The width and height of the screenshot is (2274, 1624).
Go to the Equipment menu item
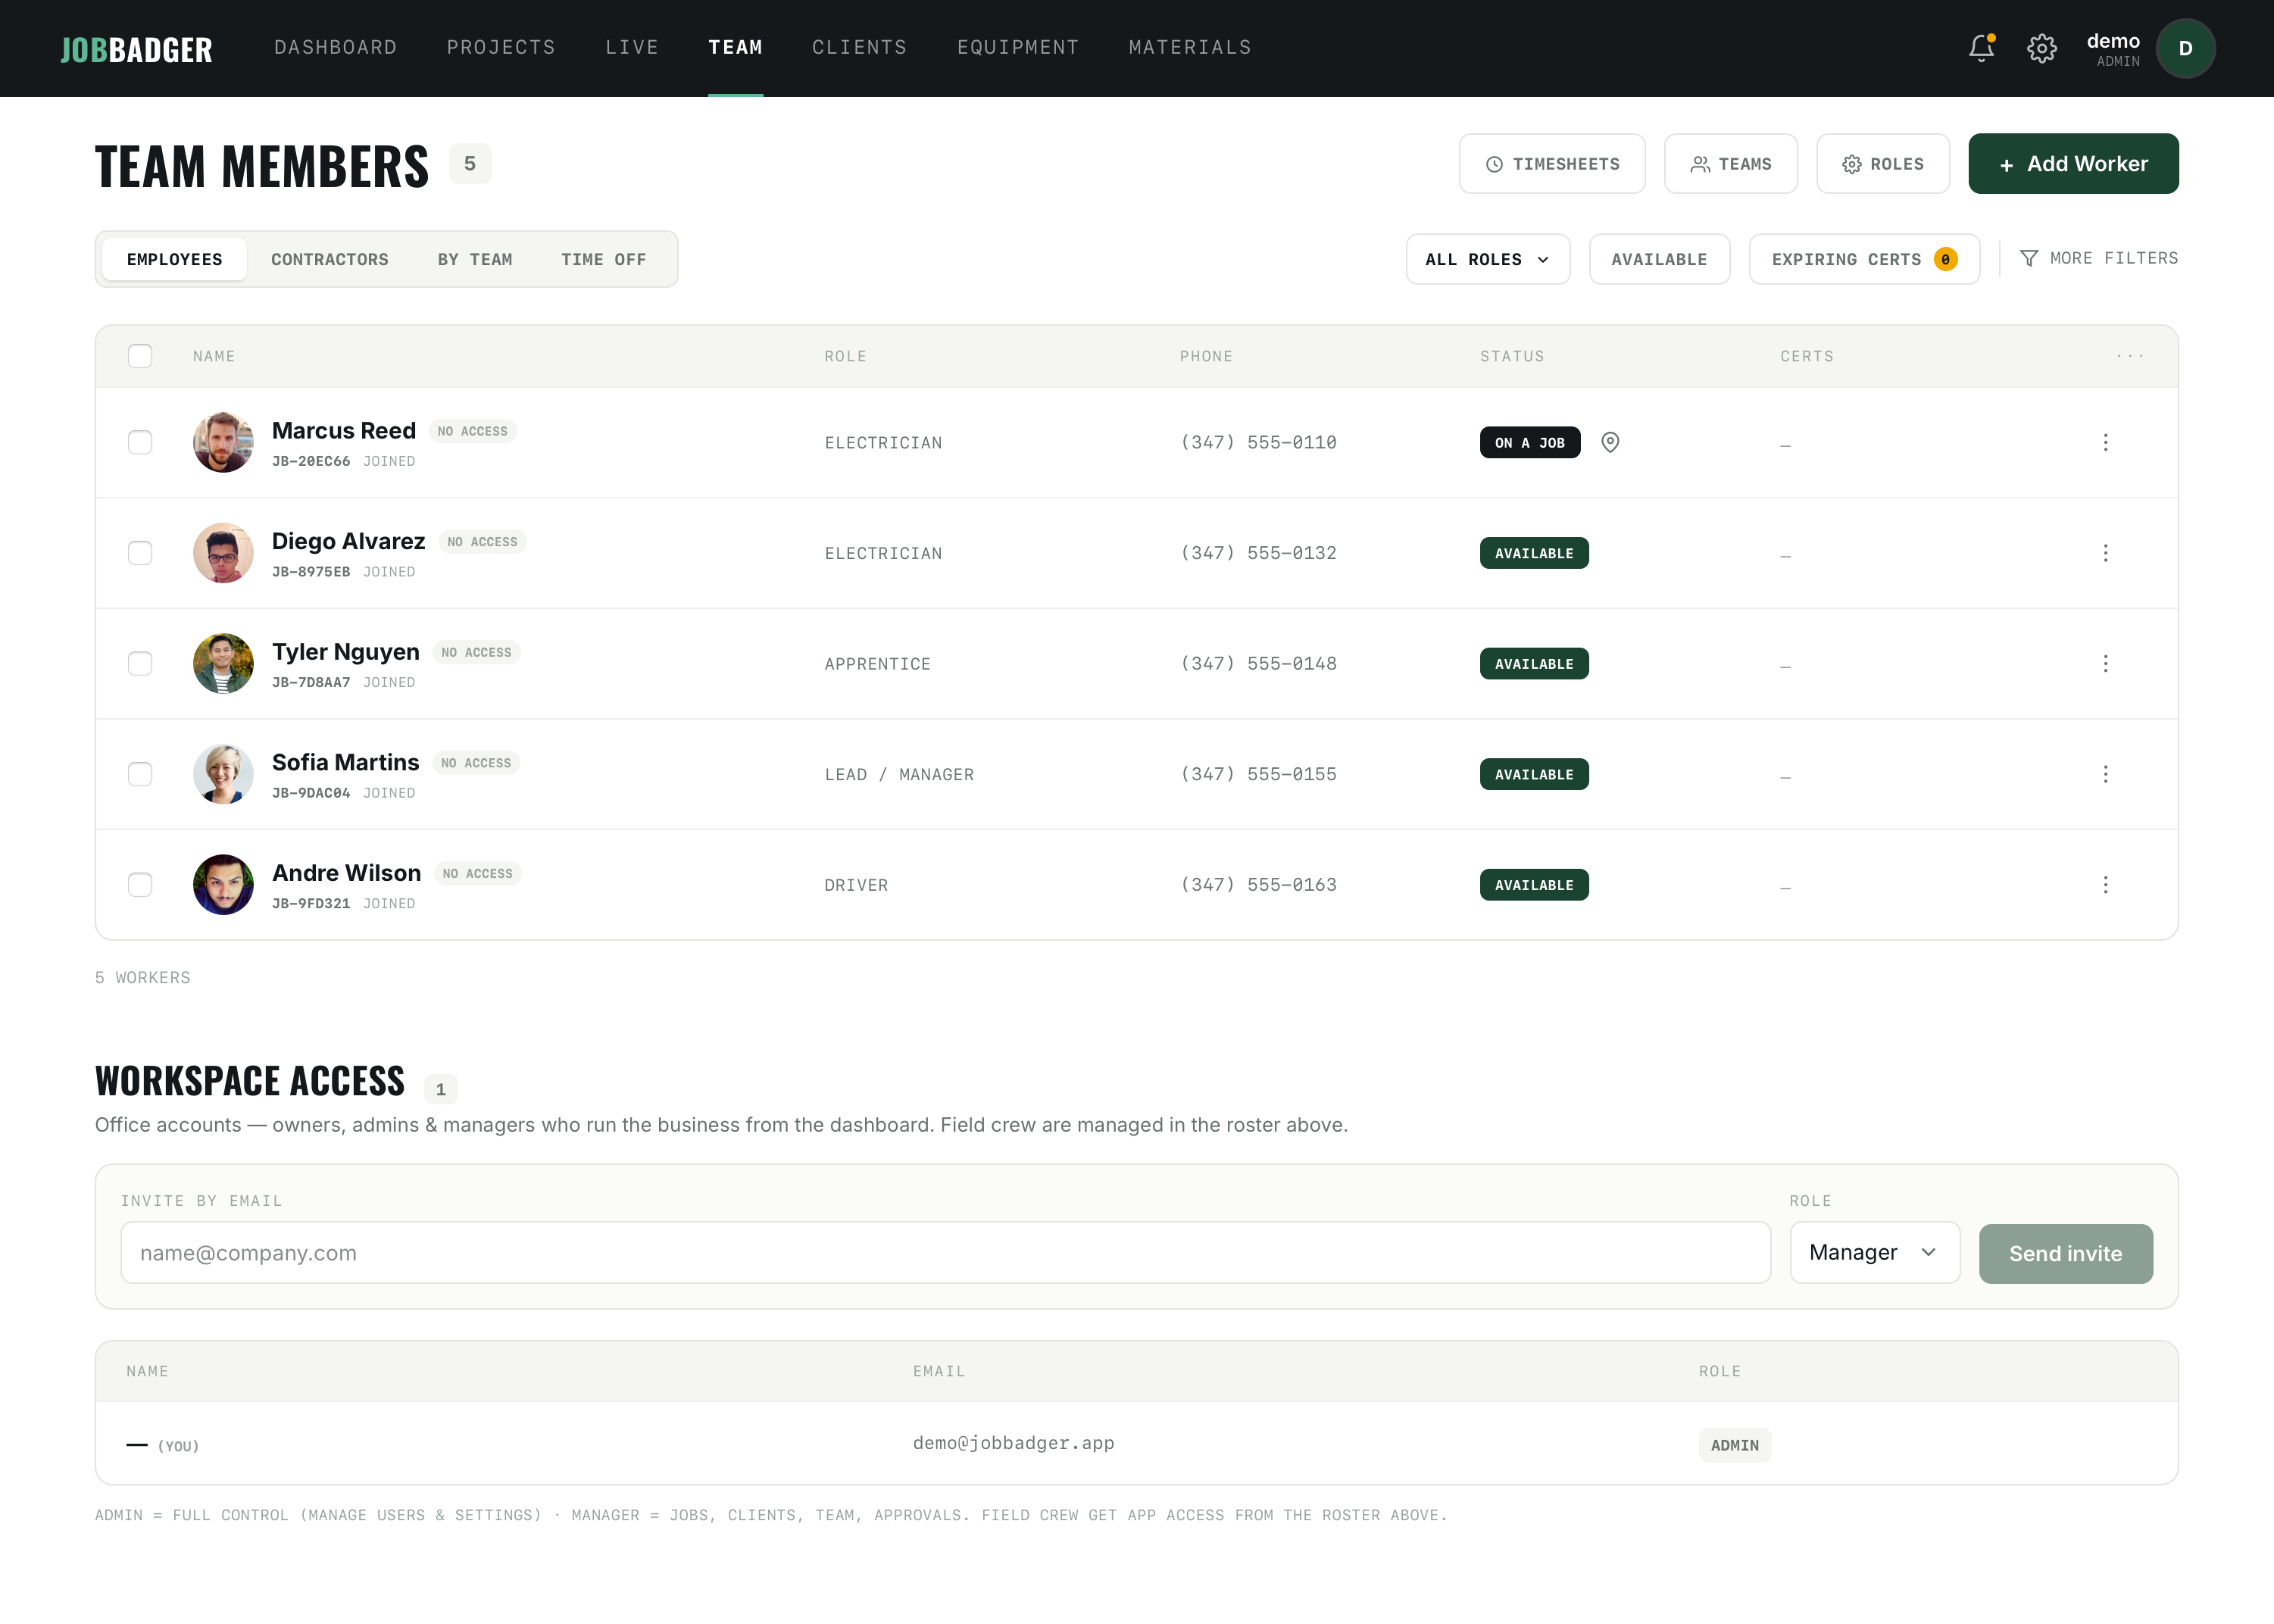click(1017, 47)
